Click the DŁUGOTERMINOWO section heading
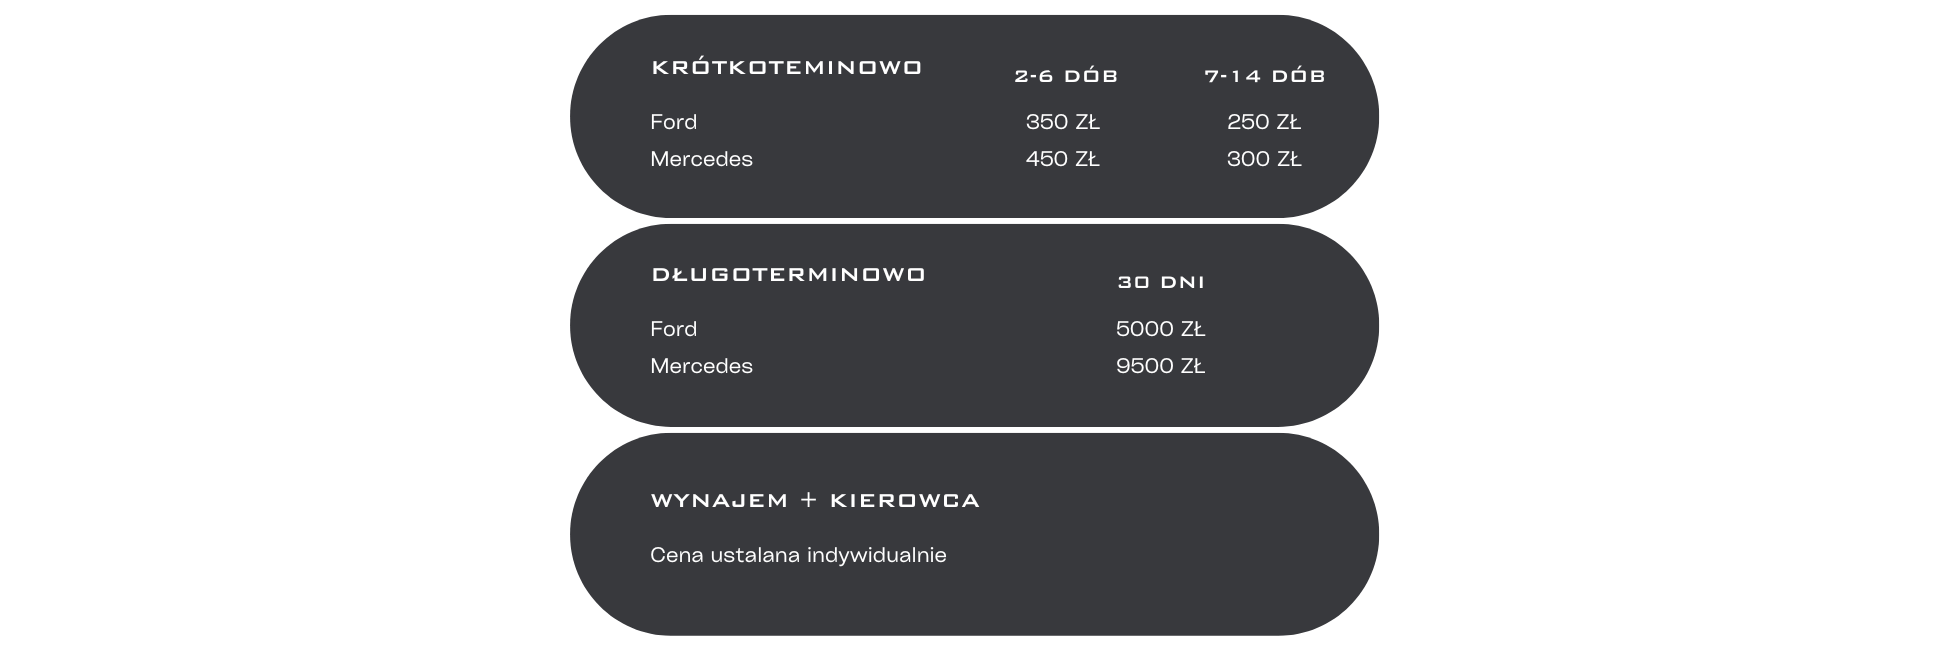Screen dimensions: 1950x650 click(788, 275)
